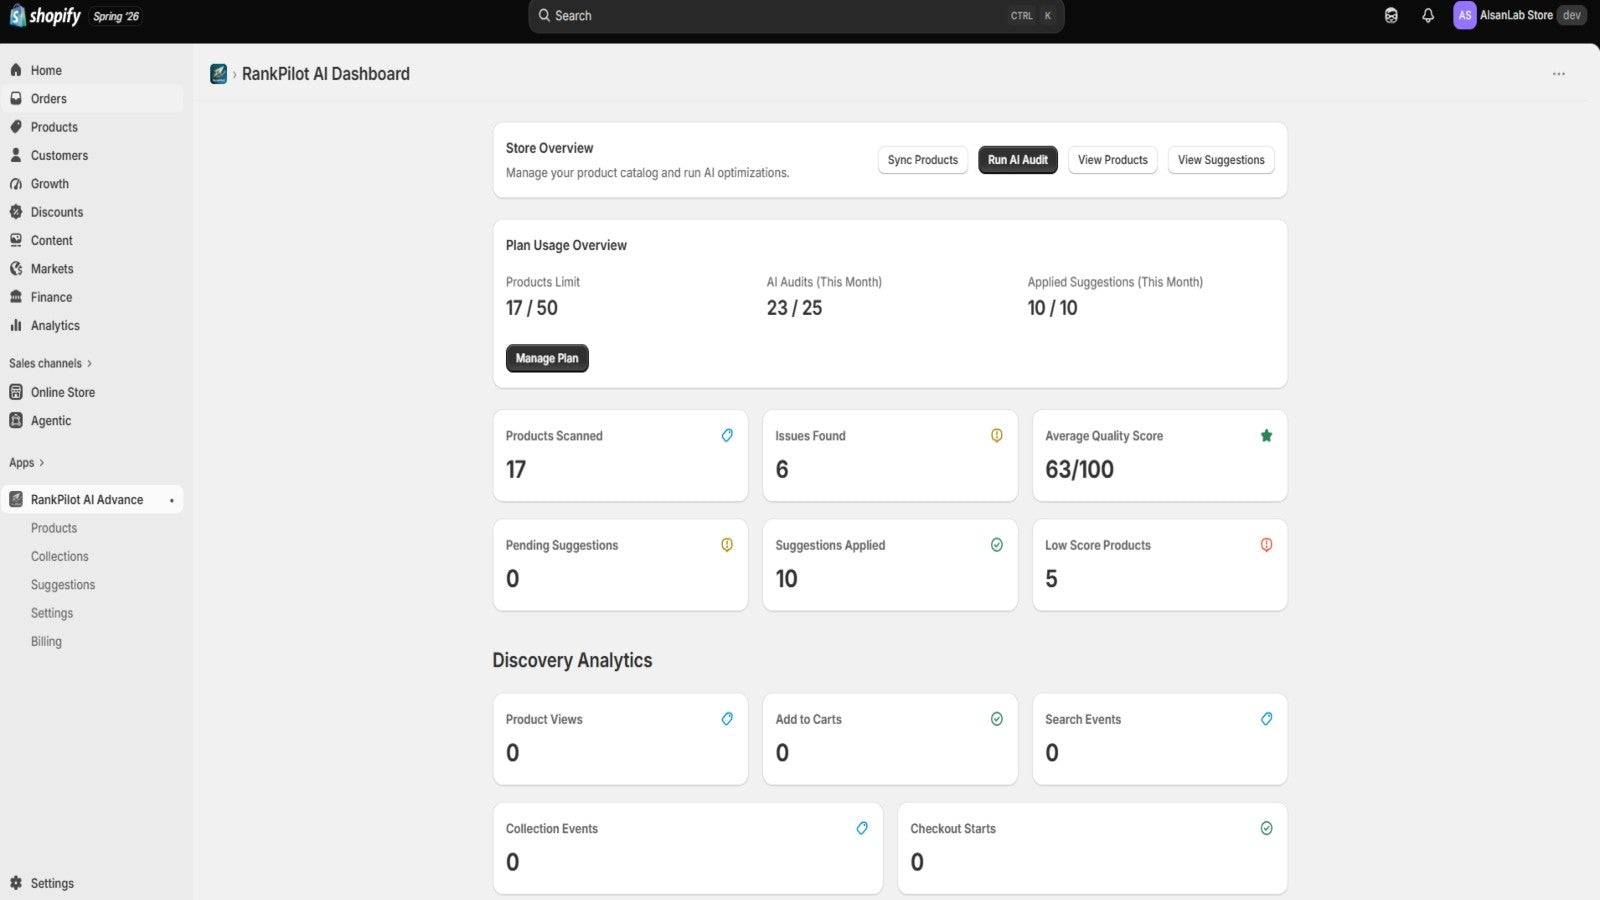This screenshot has width=1600, height=900.
Task: Click the Manage Plan button
Action: 547,358
